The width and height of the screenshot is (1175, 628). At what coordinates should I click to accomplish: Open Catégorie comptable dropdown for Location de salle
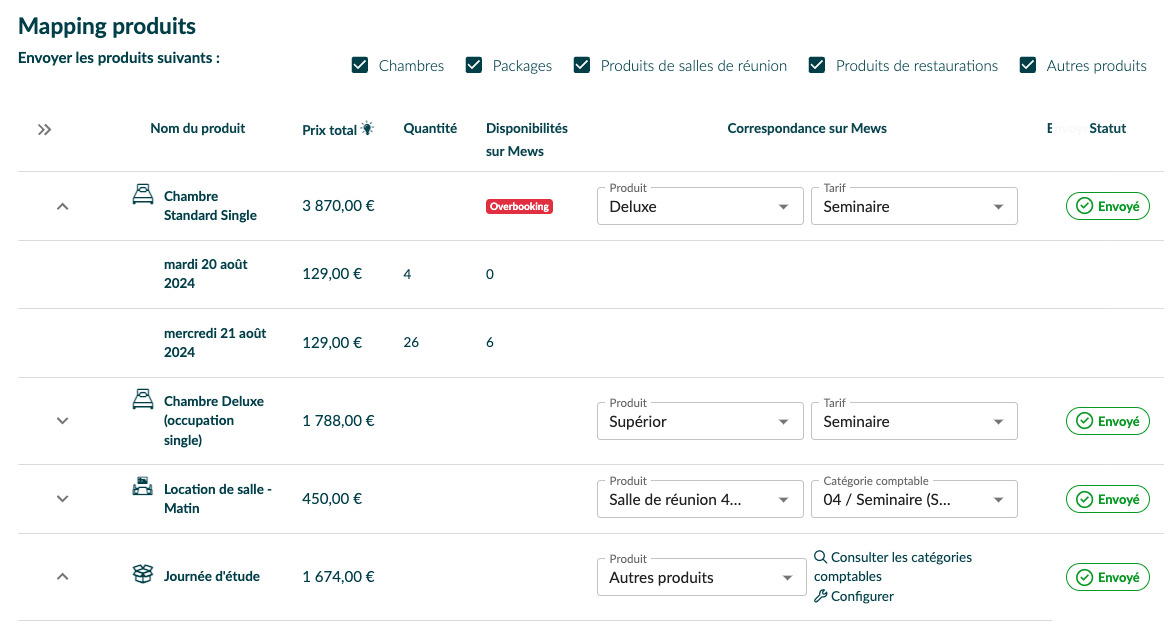pyautogui.click(x=913, y=500)
